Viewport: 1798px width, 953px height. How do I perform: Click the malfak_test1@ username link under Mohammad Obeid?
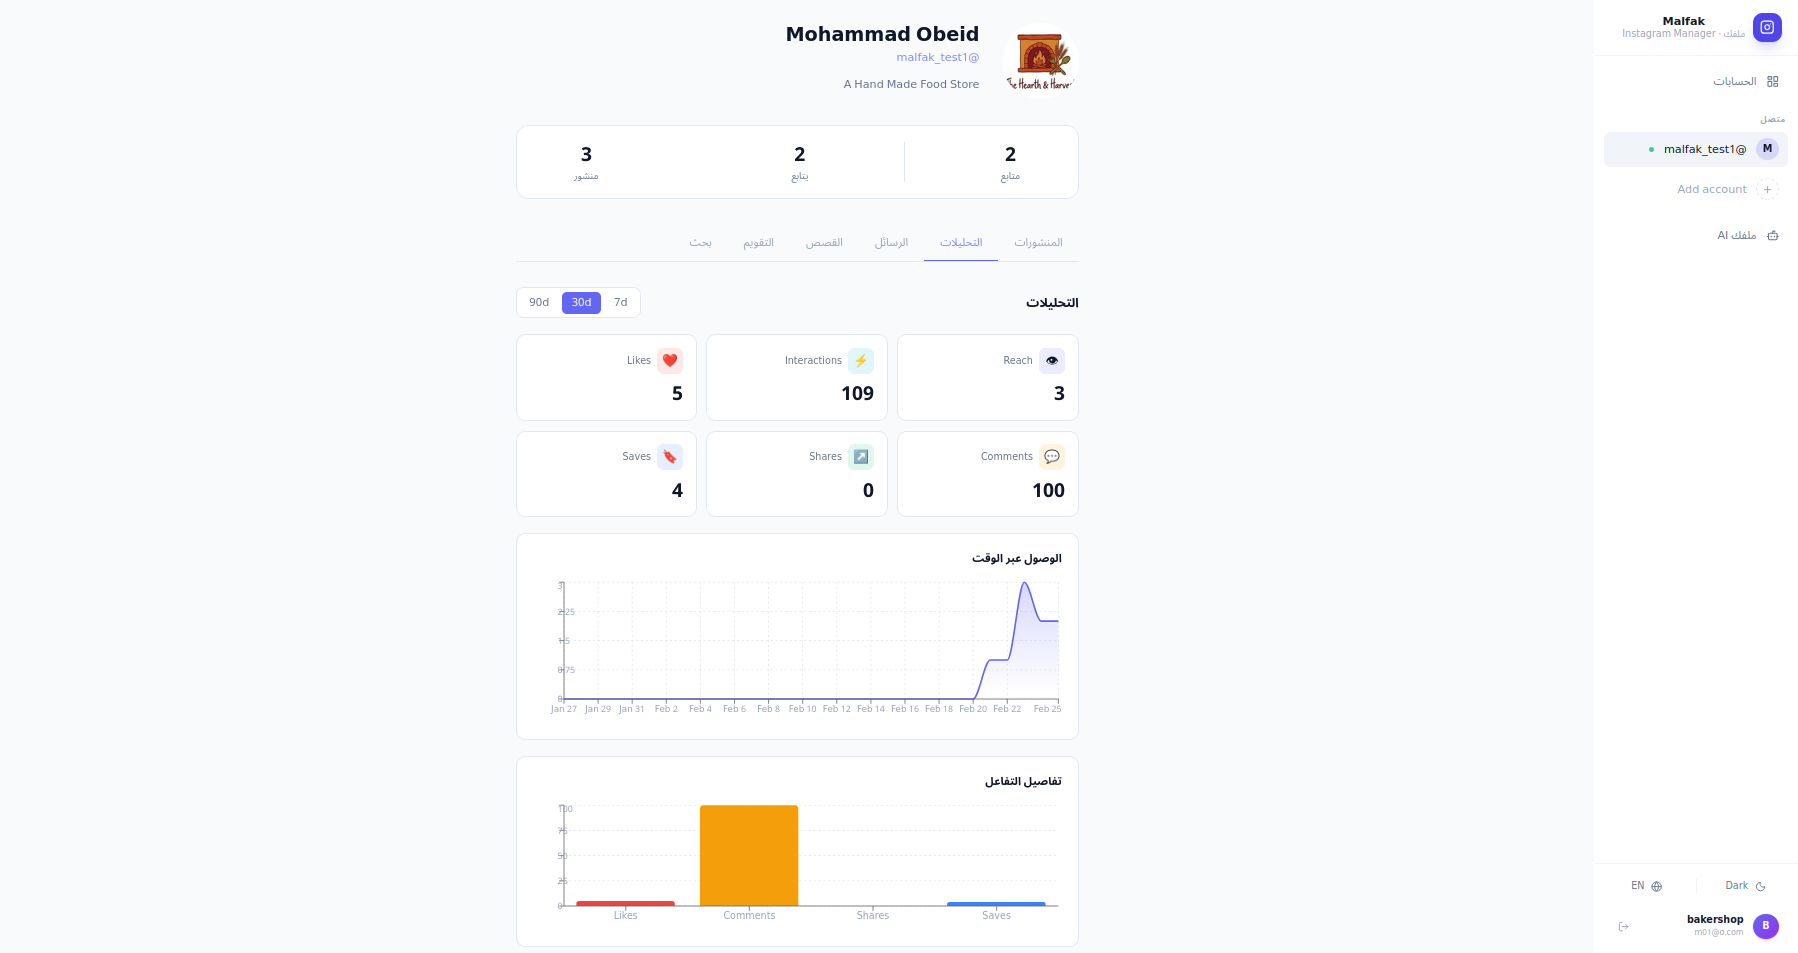pos(937,57)
